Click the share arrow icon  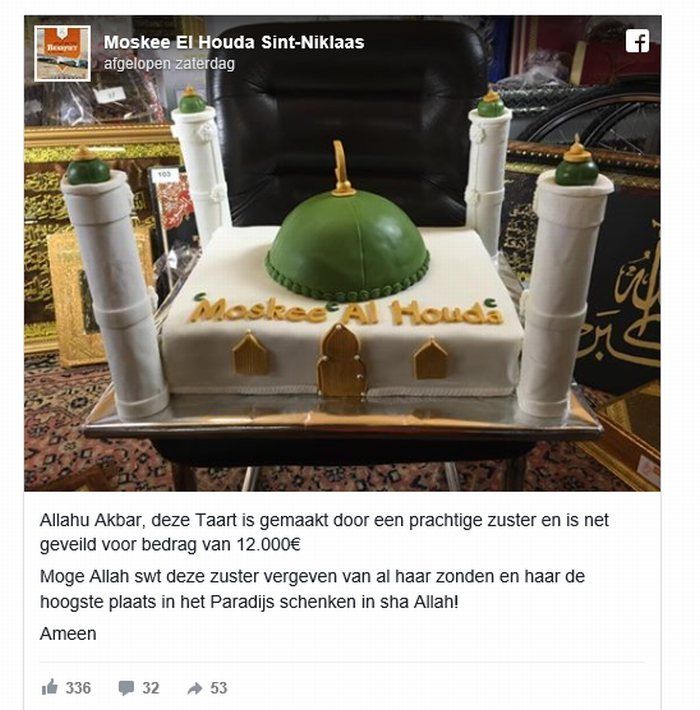click(195, 688)
